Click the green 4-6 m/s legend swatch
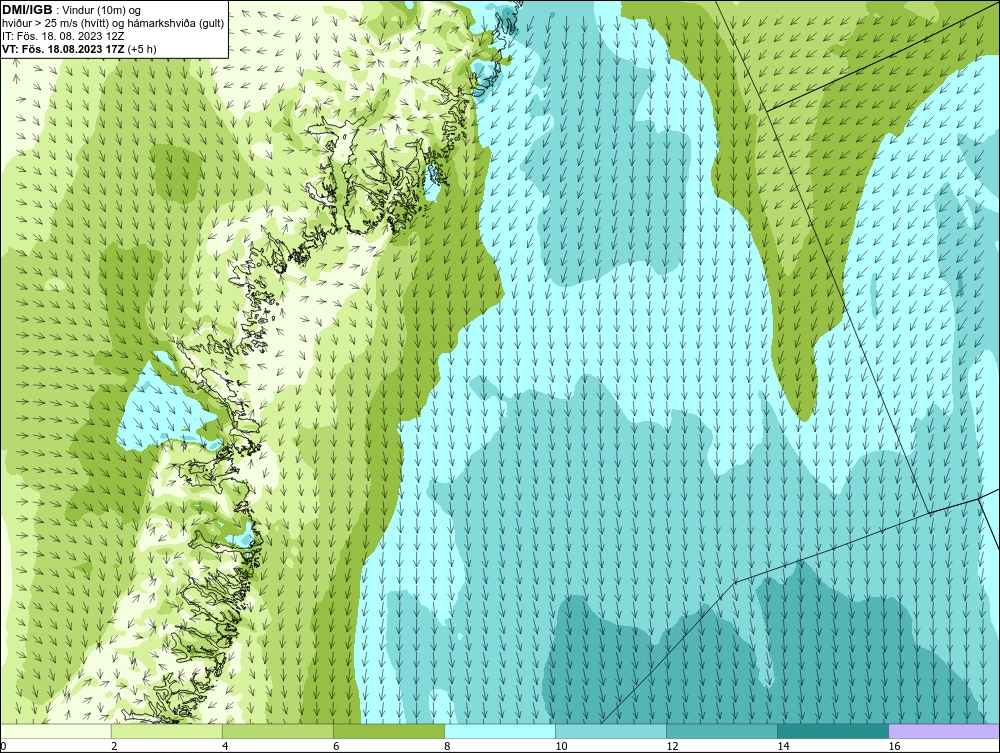Image resolution: width=1000 pixels, height=753 pixels. pos(277,731)
